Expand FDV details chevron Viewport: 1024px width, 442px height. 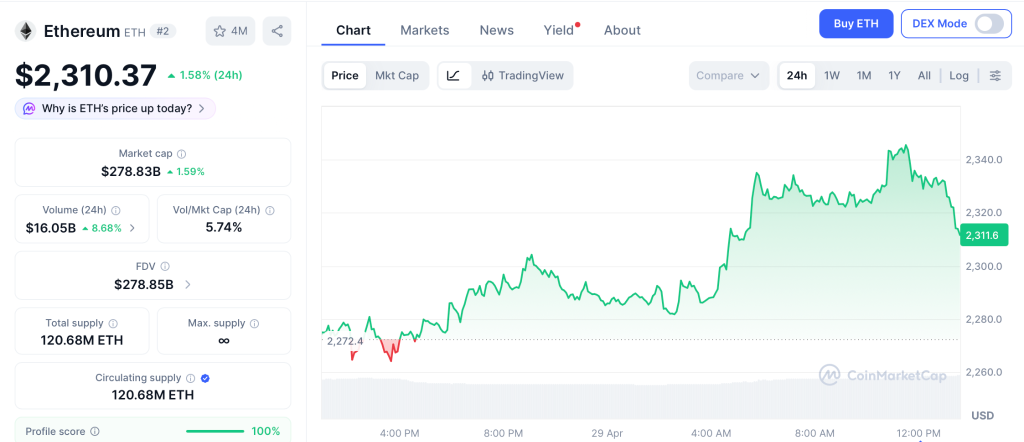click(187, 285)
